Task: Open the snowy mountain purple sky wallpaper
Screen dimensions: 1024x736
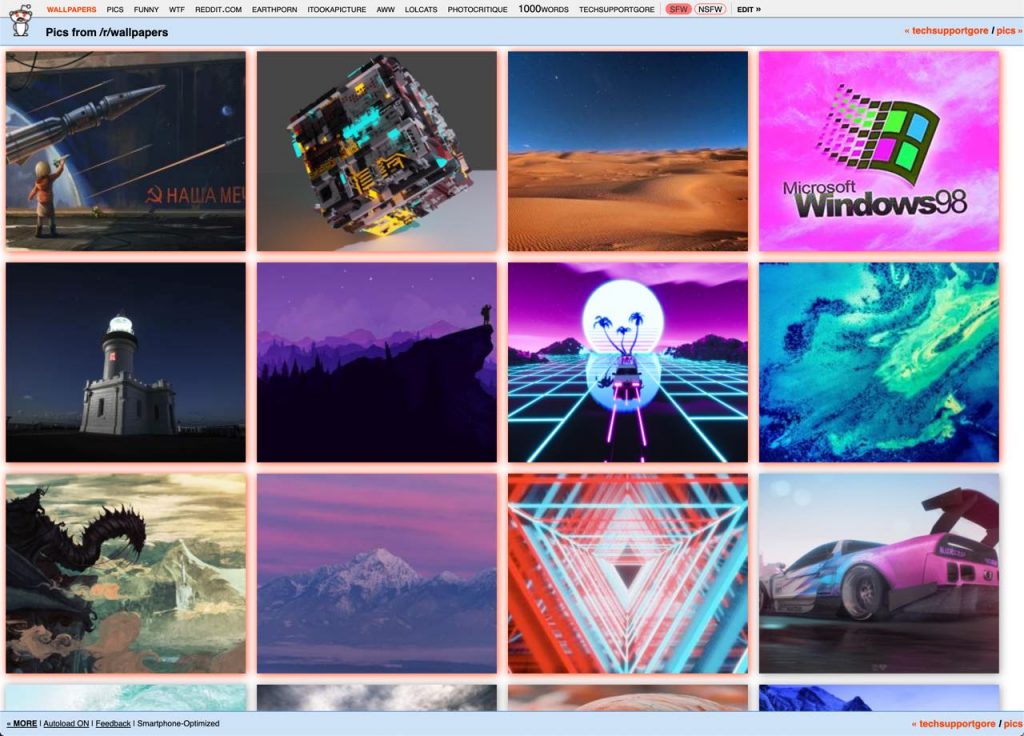Action: (377, 573)
